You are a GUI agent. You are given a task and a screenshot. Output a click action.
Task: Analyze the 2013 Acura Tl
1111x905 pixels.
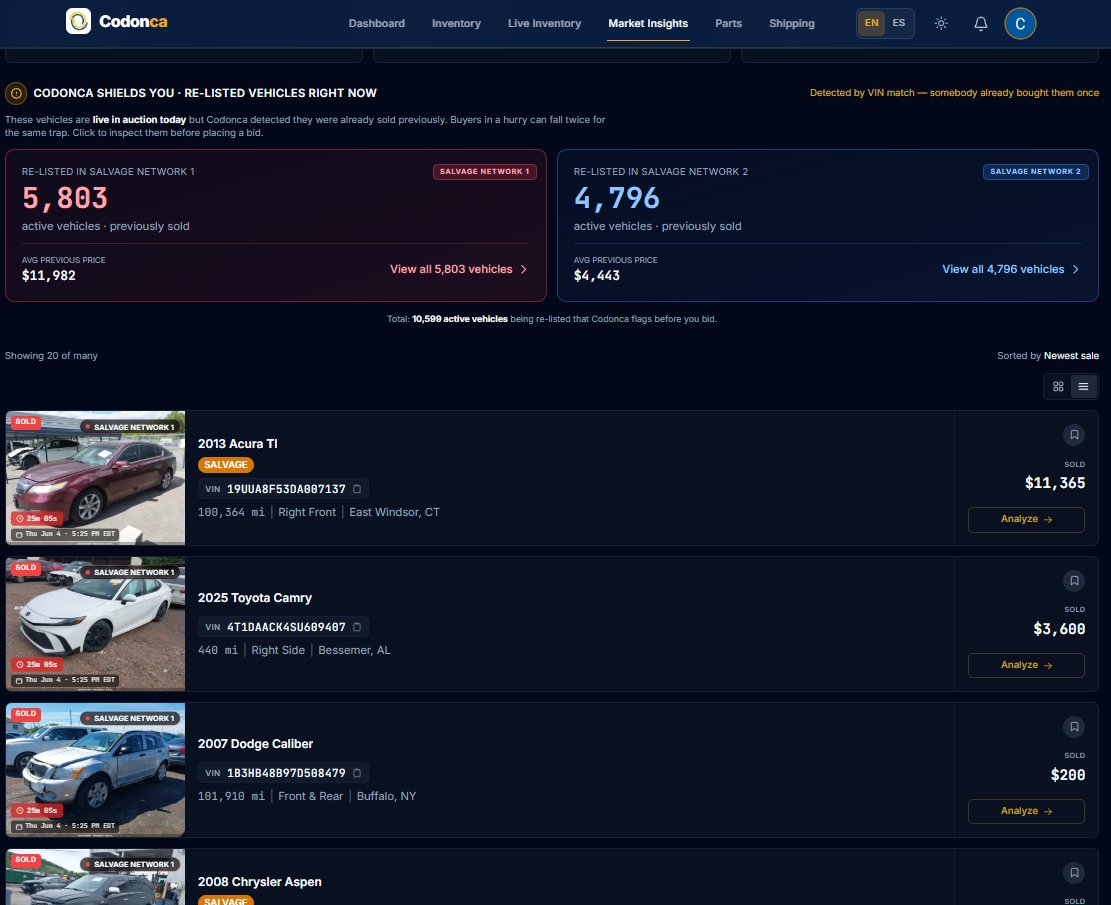click(1026, 519)
